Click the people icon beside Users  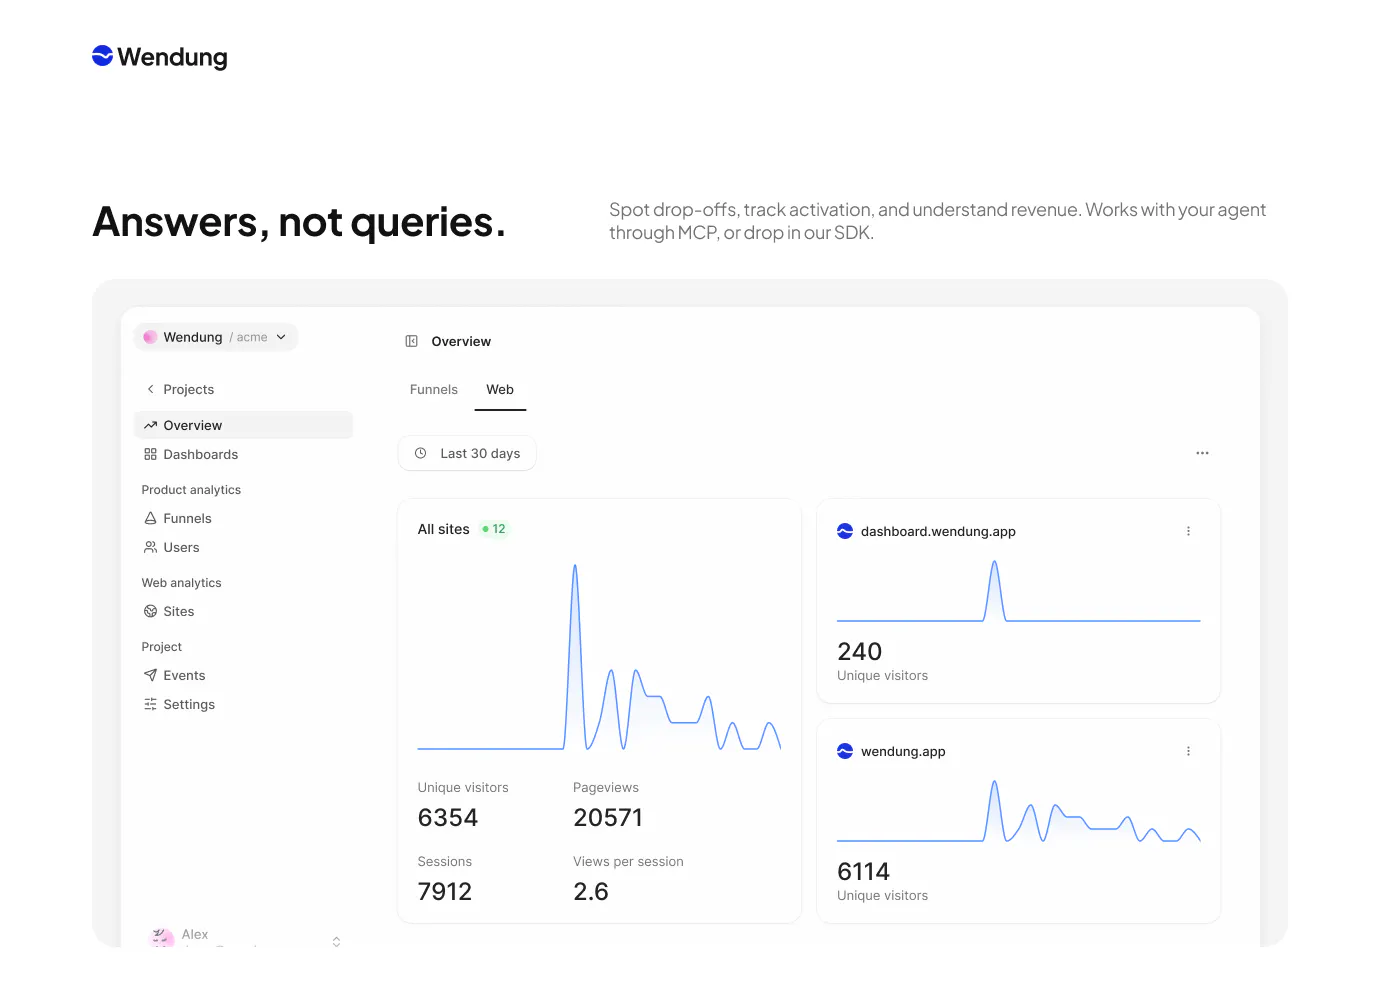point(150,547)
